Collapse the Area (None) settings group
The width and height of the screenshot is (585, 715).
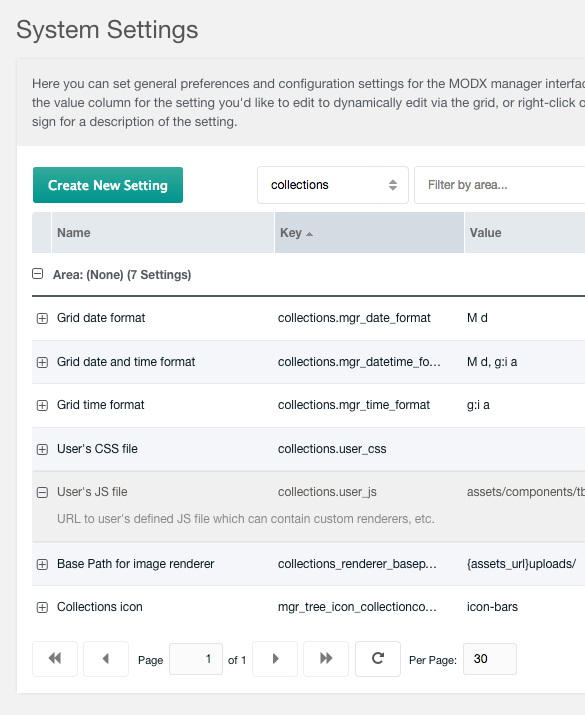coord(38,274)
